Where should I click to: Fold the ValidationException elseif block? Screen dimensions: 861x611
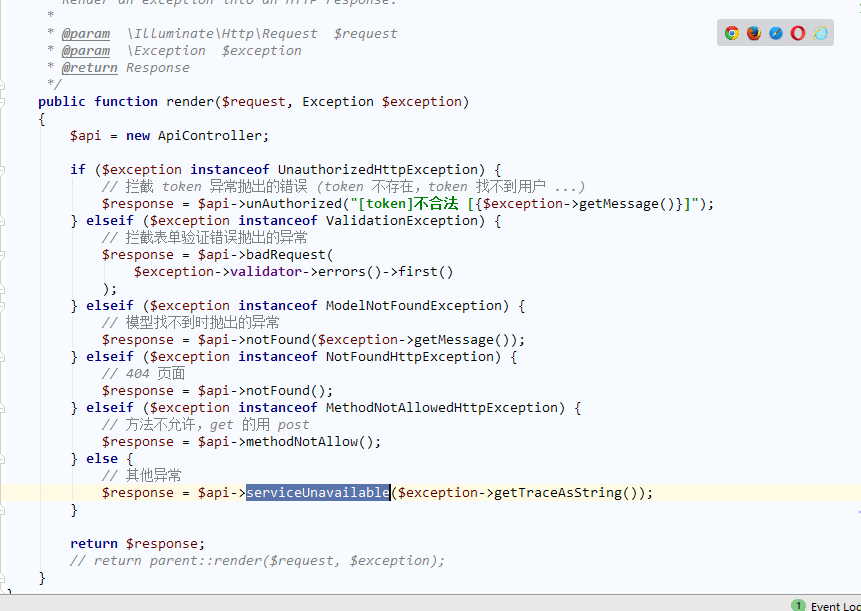click(3, 221)
